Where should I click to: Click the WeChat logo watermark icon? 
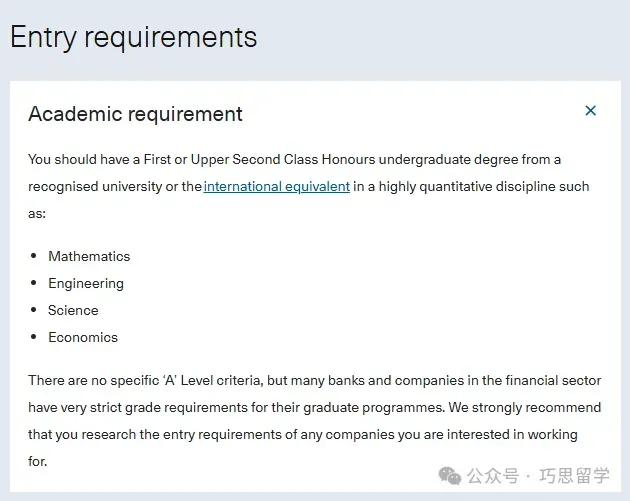[449, 473]
